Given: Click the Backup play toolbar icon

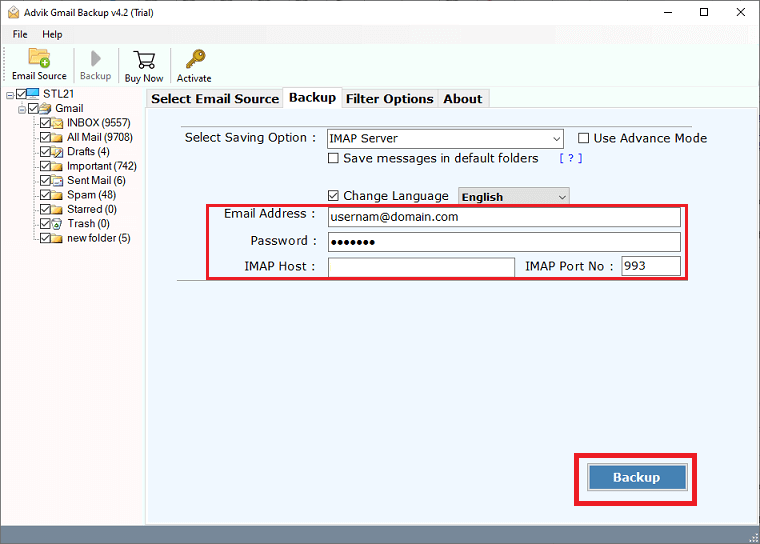Looking at the screenshot, I should pyautogui.click(x=95, y=59).
